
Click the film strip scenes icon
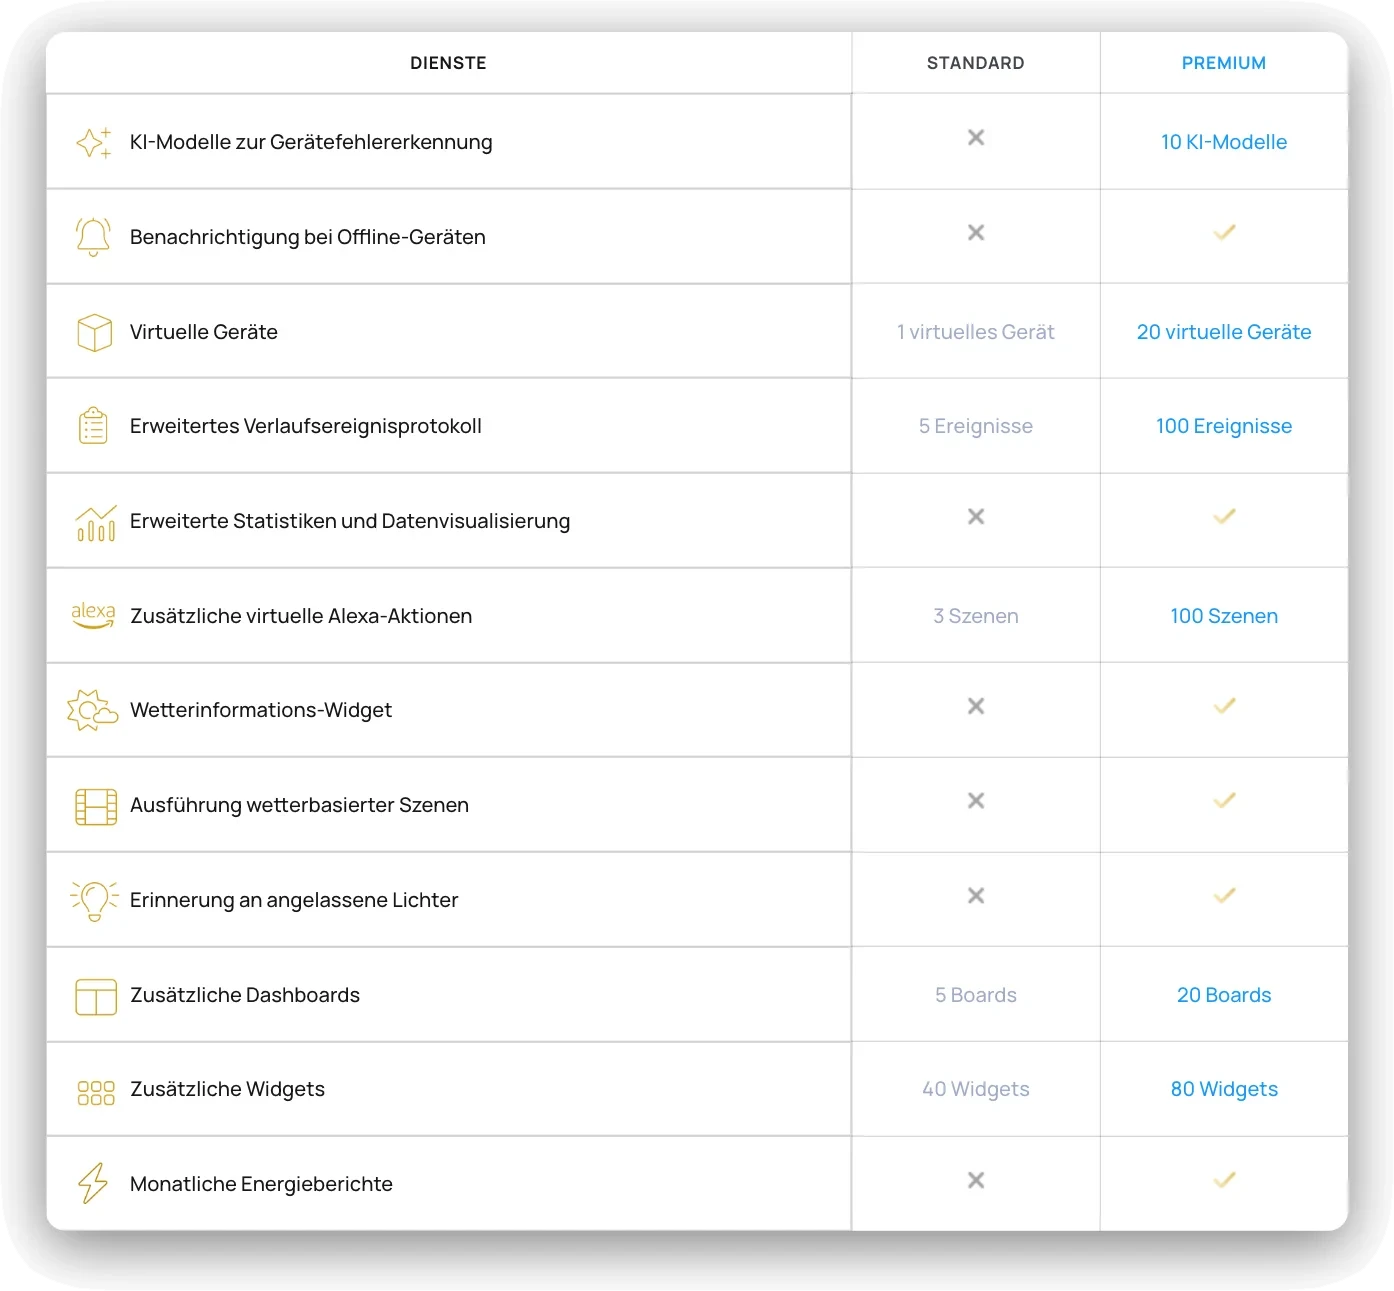click(96, 806)
